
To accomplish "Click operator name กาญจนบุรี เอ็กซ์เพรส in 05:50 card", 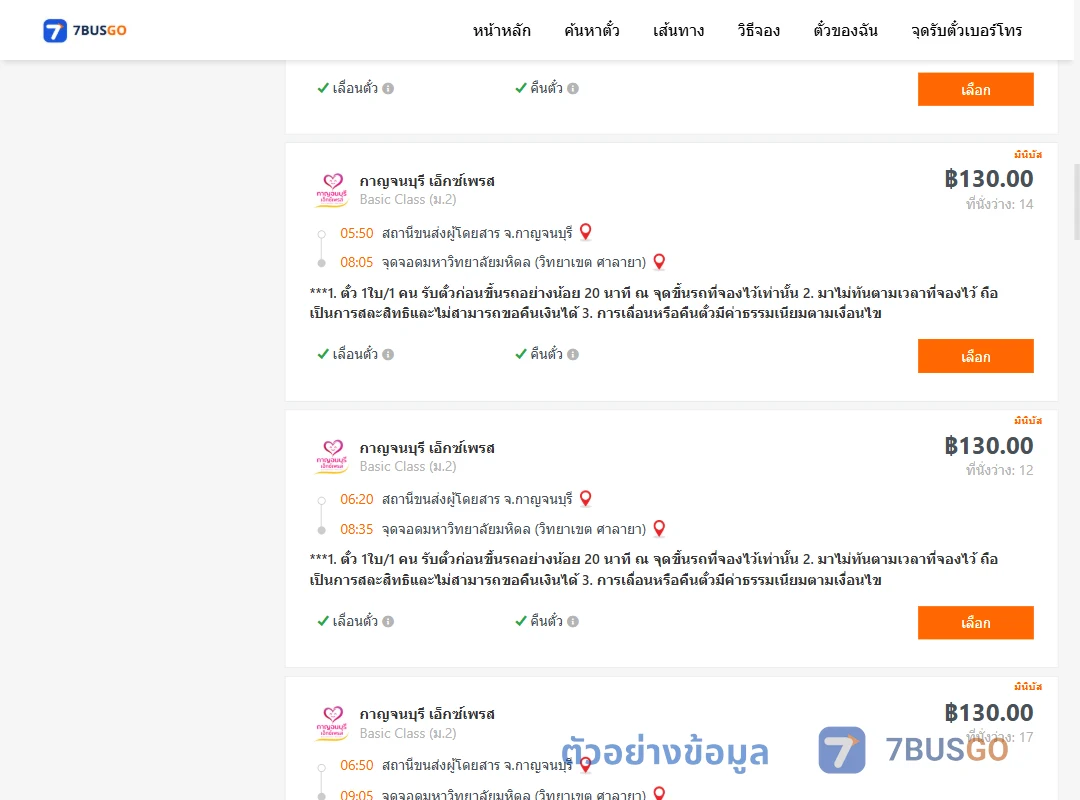I will (x=427, y=181).
